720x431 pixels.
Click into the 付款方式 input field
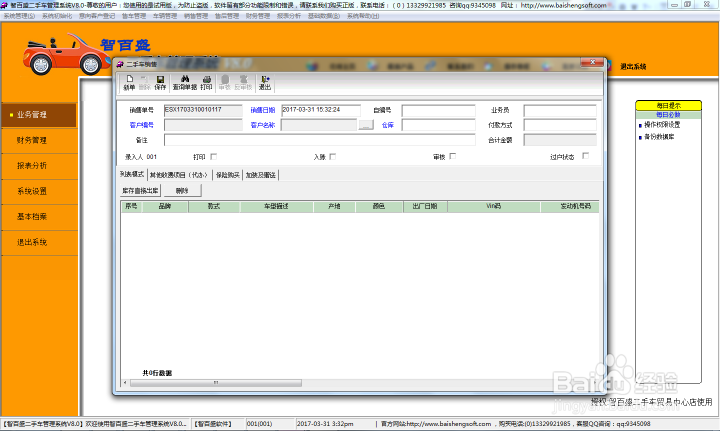click(x=560, y=125)
